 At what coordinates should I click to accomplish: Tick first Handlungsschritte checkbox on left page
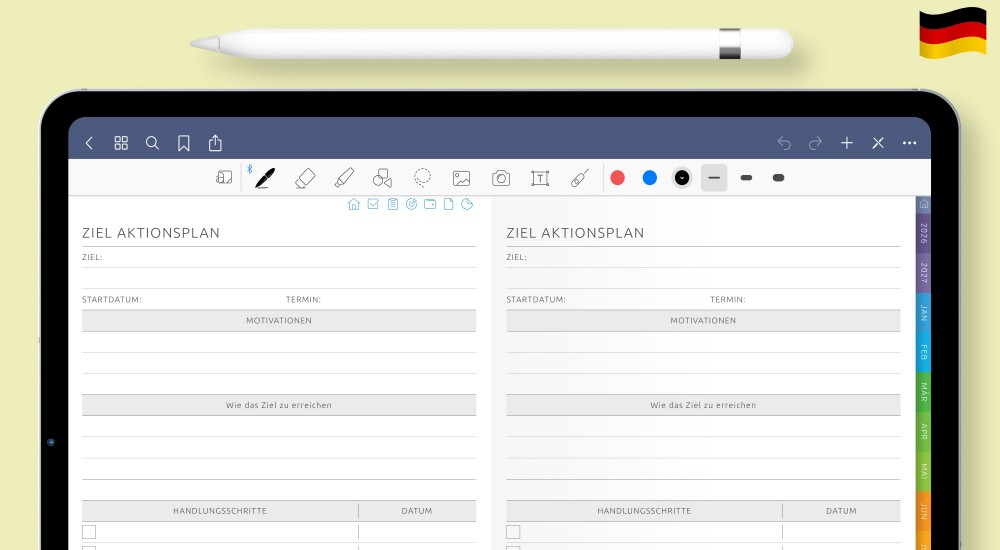pyautogui.click(x=89, y=532)
